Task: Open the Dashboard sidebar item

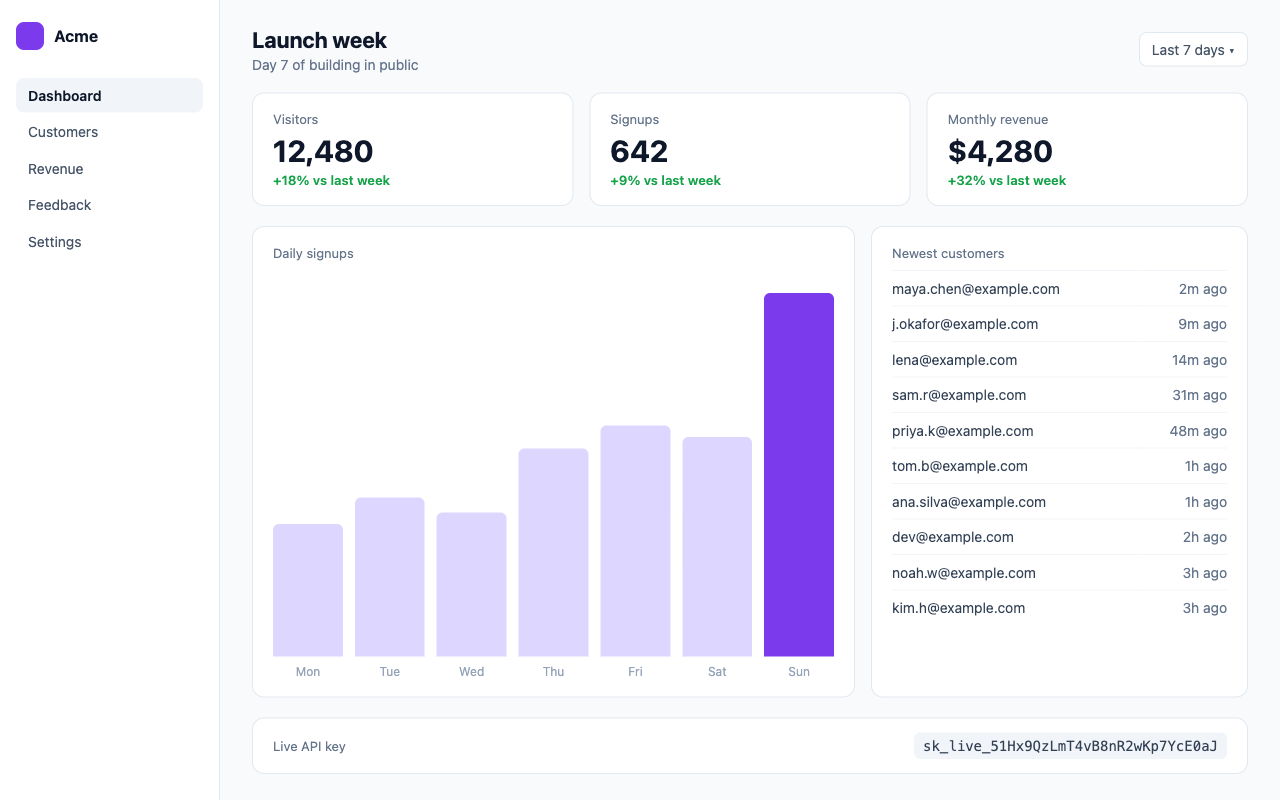Action: (109, 95)
